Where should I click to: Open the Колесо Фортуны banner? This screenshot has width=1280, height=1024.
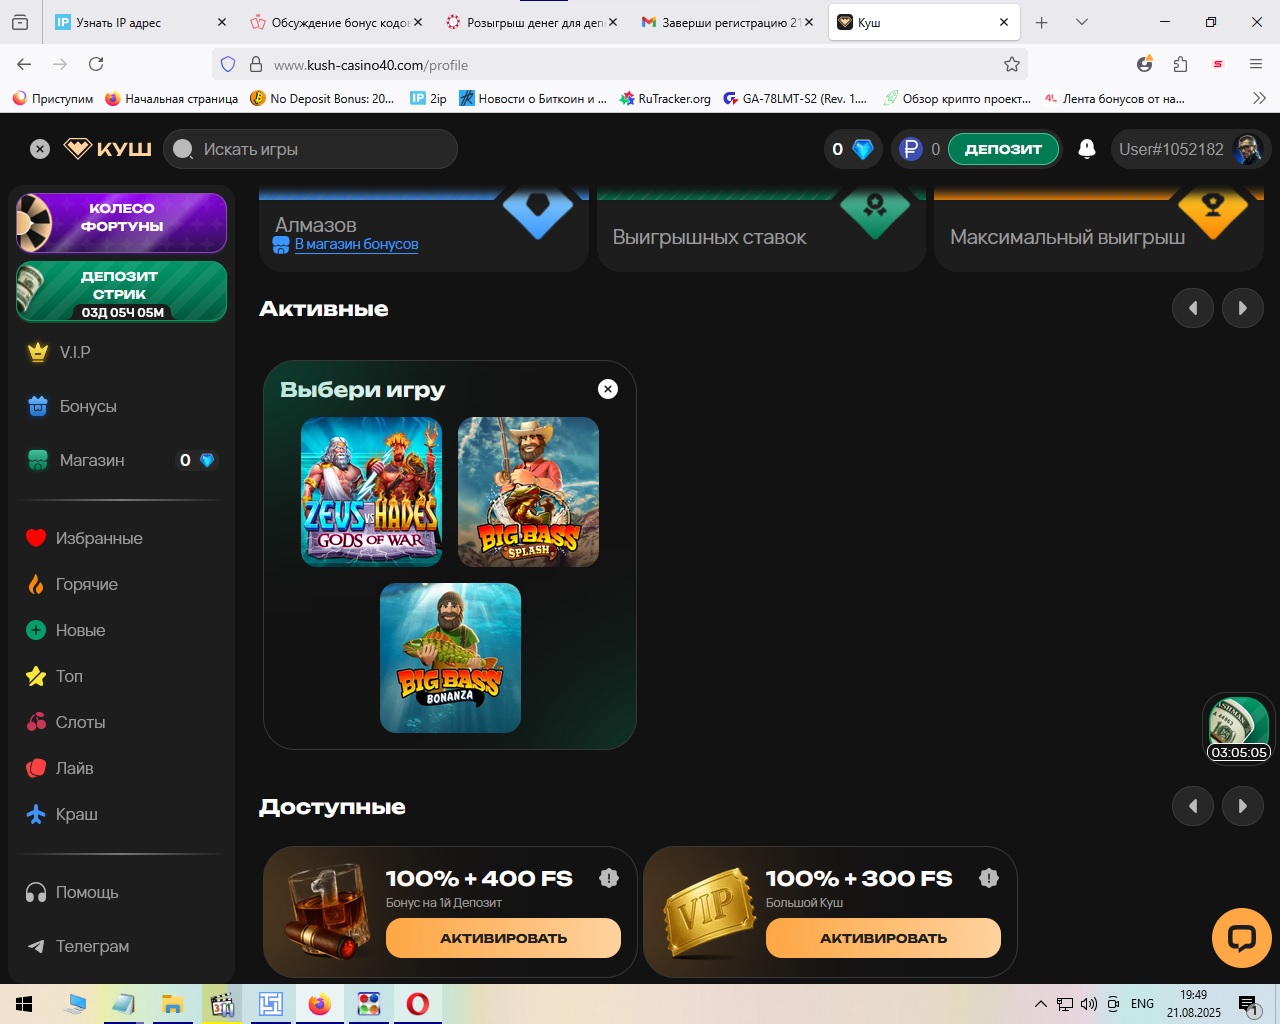click(122, 222)
